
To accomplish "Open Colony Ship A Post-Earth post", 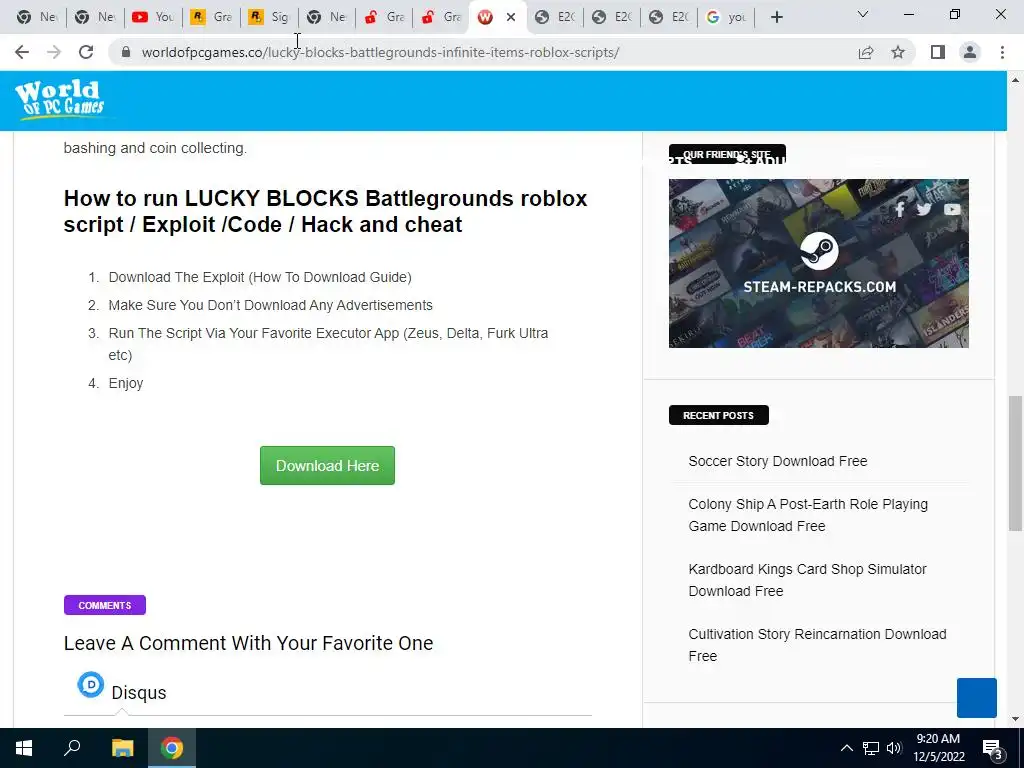I will point(808,515).
